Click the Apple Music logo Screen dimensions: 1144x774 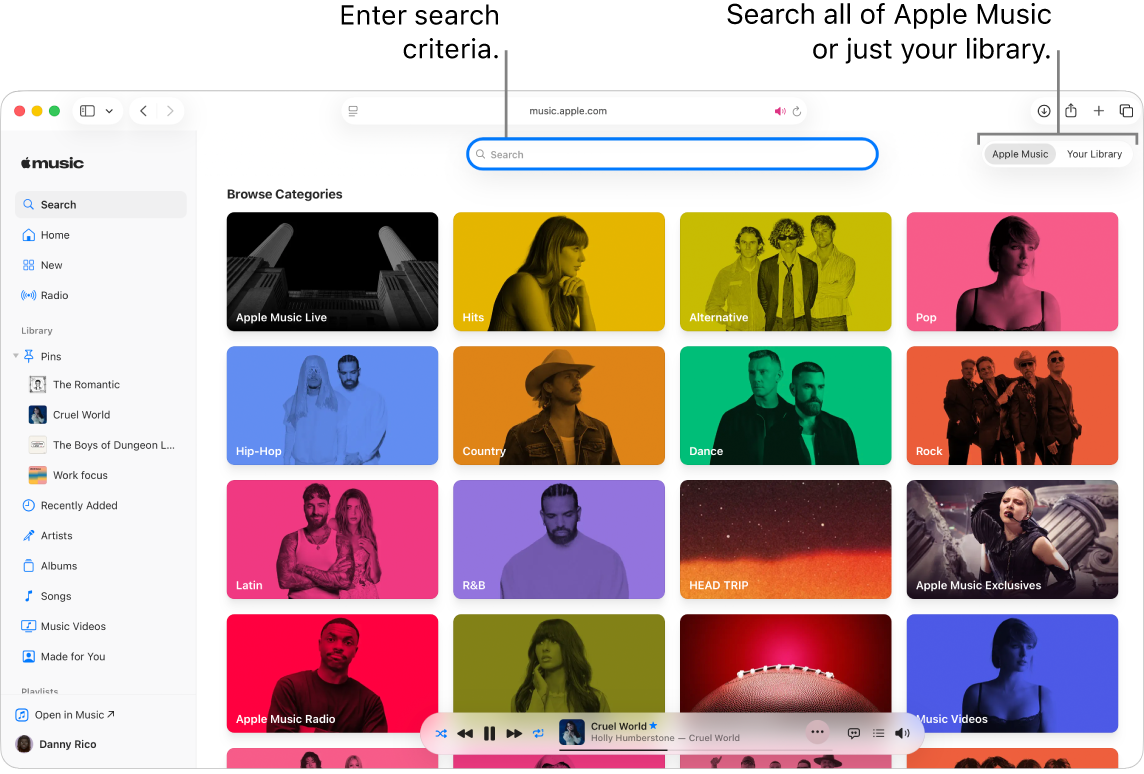coord(52,163)
